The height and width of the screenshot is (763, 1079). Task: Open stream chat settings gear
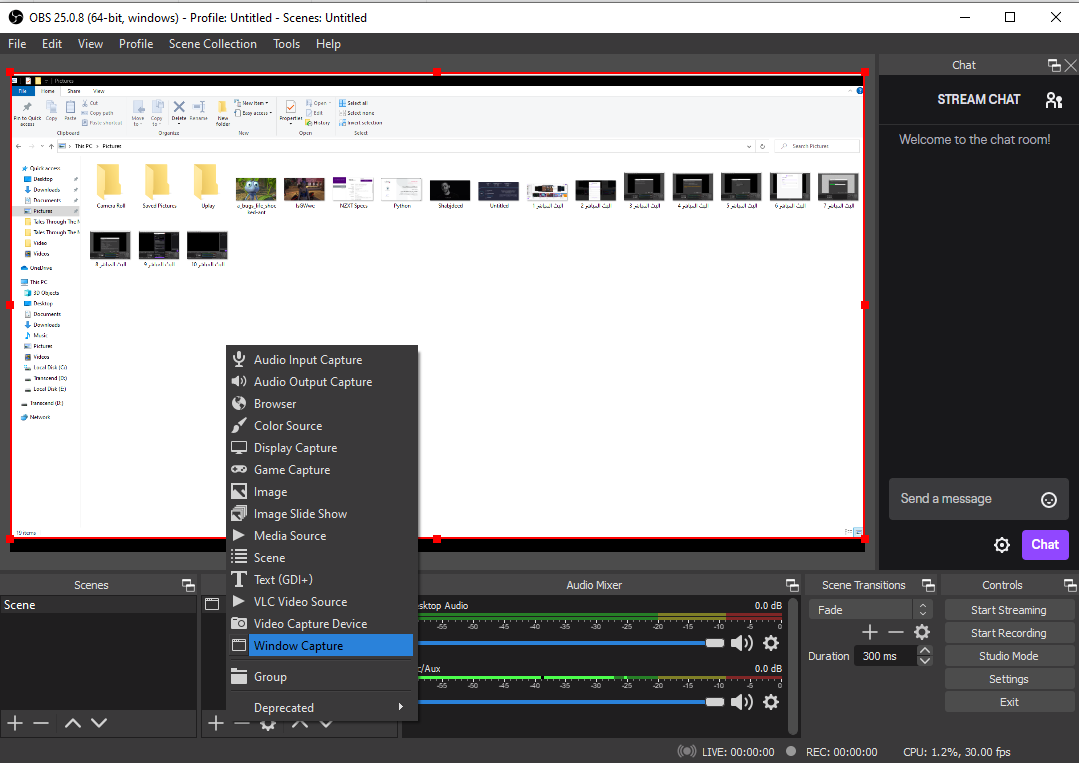1001,545
